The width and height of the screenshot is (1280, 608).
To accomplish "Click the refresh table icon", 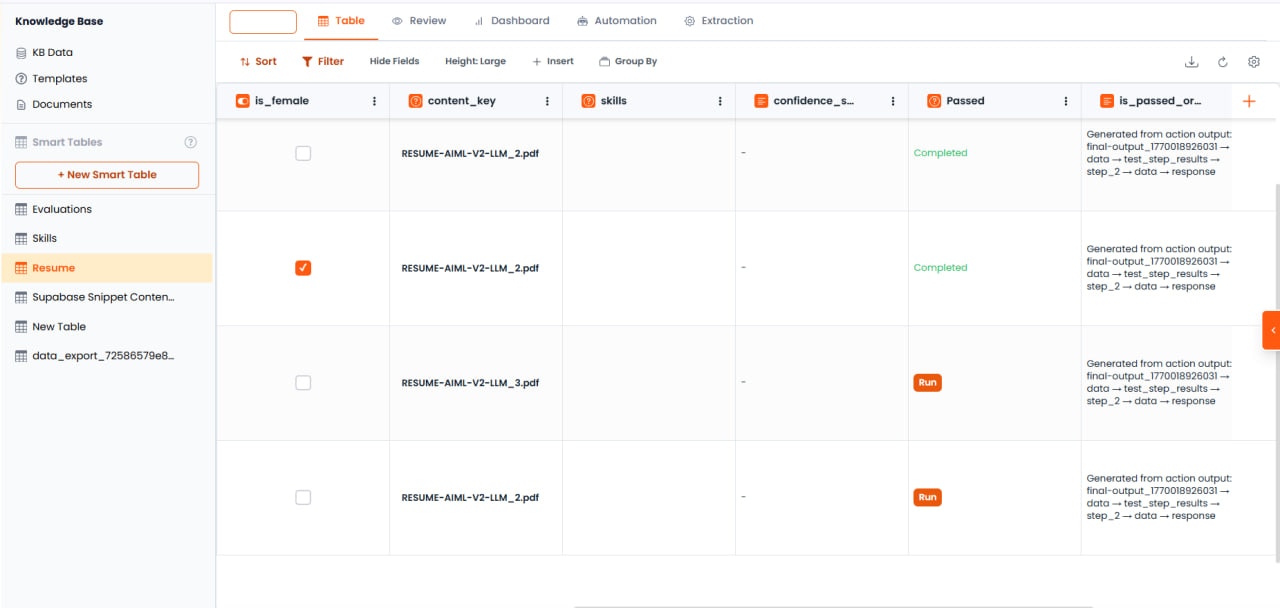I will (1222, 61).
